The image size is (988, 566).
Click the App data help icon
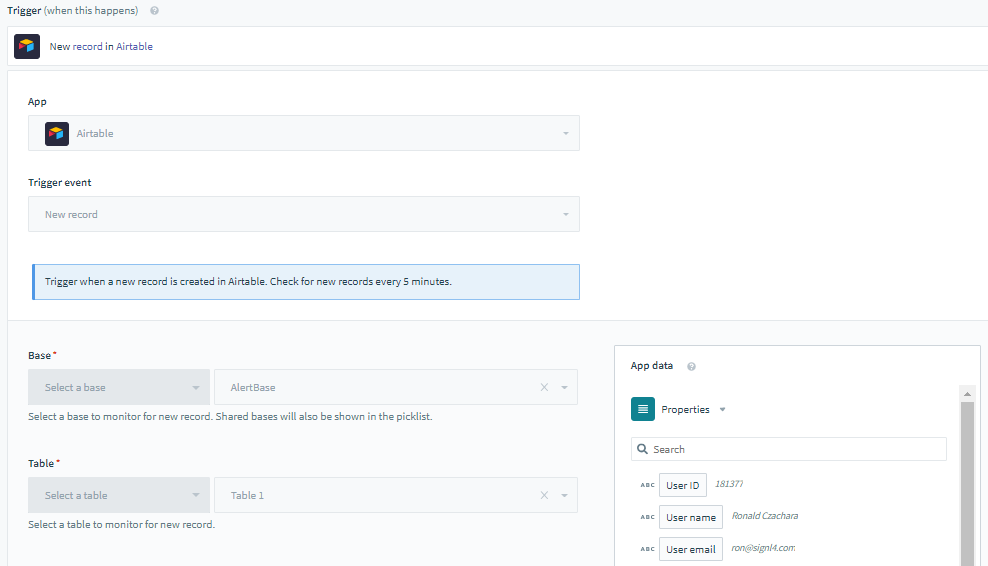click(691, 366)
